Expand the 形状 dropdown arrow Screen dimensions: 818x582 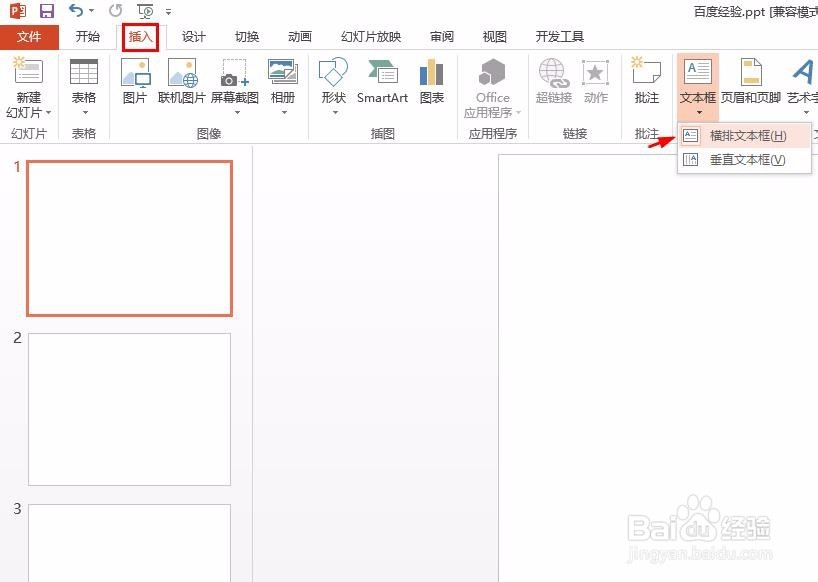coord(335,112)
